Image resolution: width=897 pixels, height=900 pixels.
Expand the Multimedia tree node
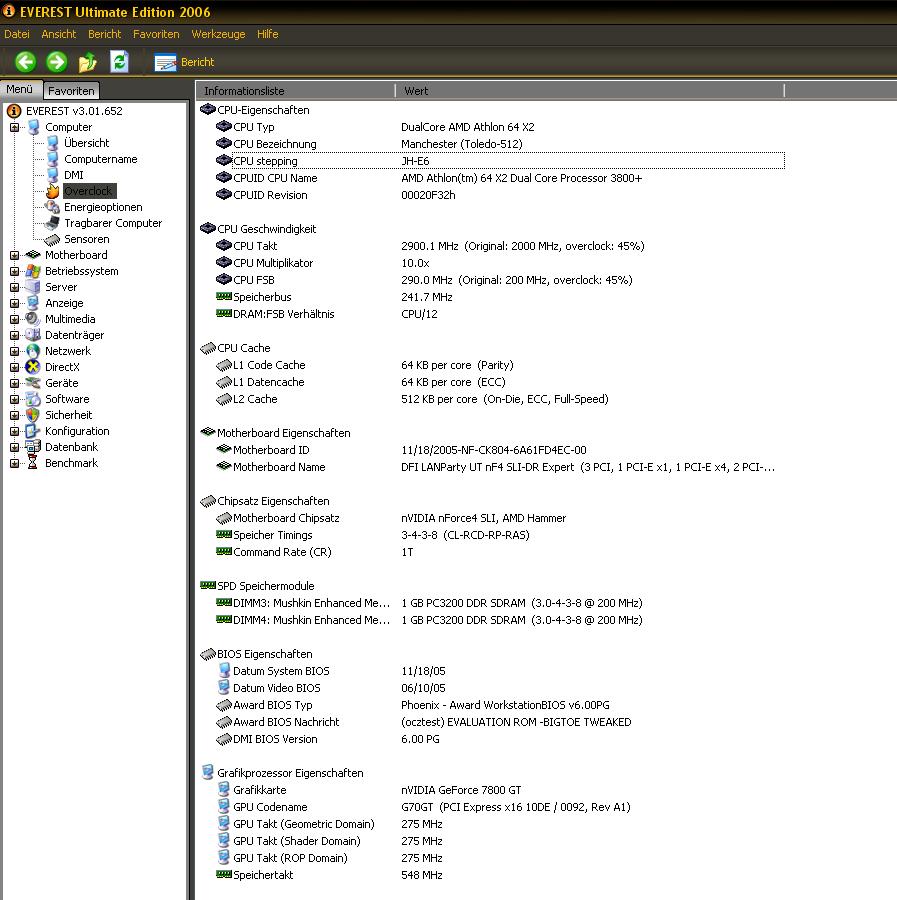(x=14, y=319)
